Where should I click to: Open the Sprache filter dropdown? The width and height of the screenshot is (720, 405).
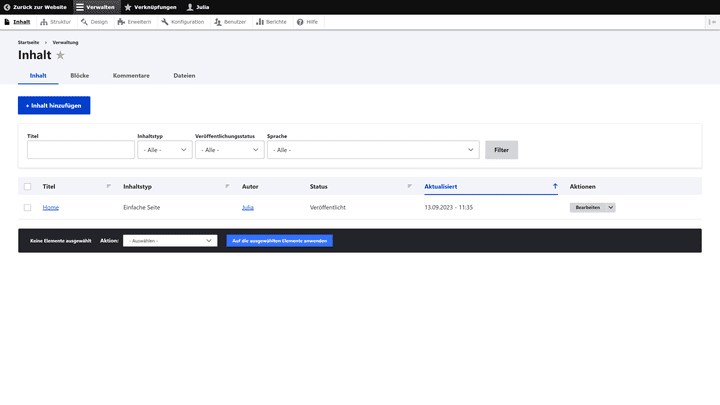pyautogui.click(x=373, y=150)
